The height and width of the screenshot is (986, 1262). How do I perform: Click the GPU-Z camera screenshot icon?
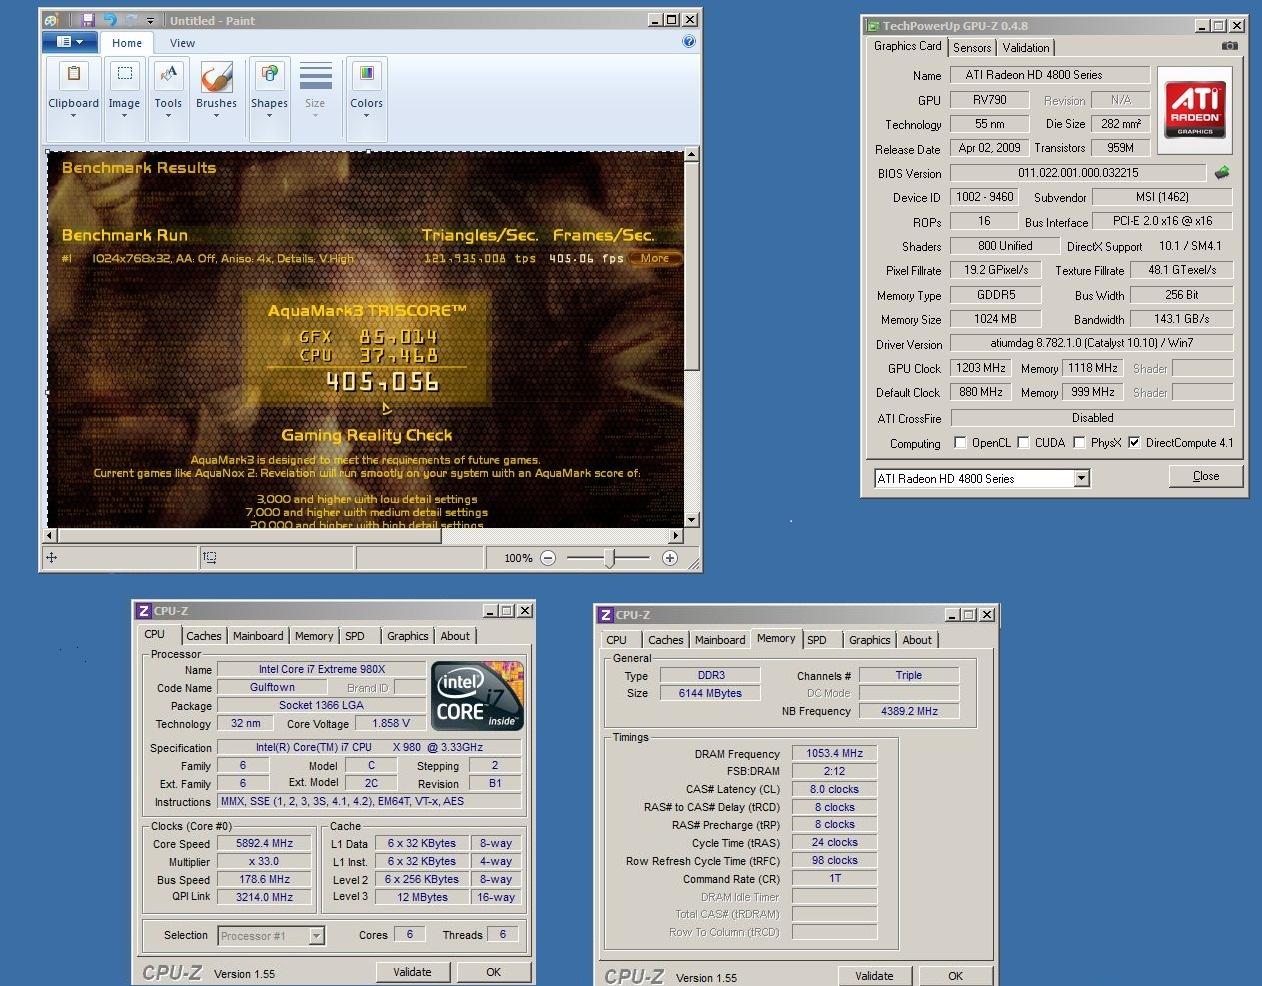[1230, 46]
